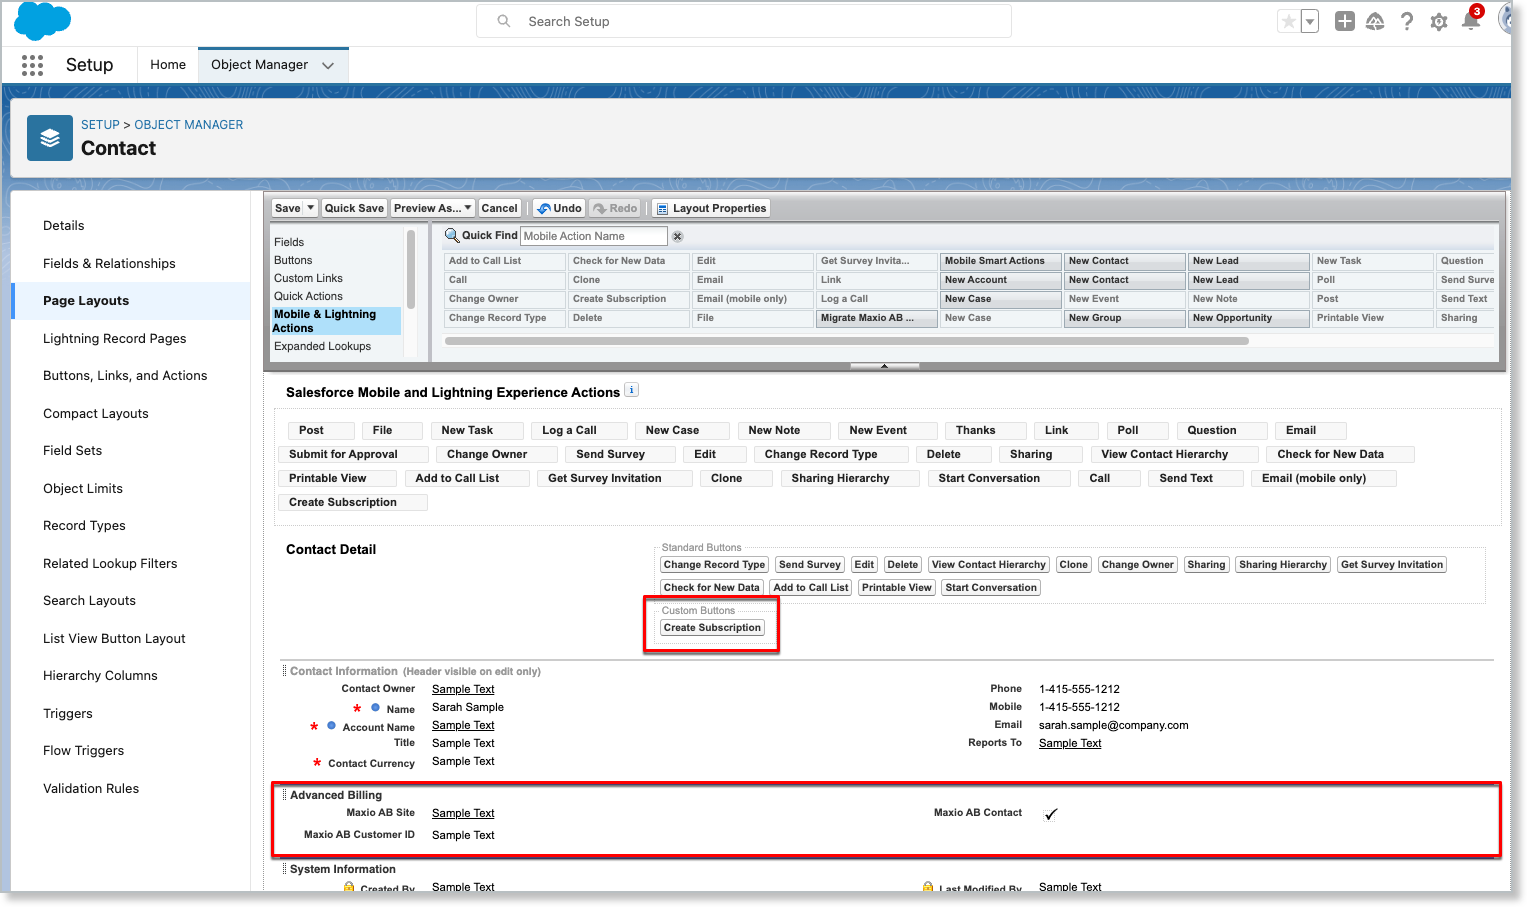Screen dimensions: 1527x907
Task: Open the App Launcher waffle icon
Action: (x=32, y=64)
